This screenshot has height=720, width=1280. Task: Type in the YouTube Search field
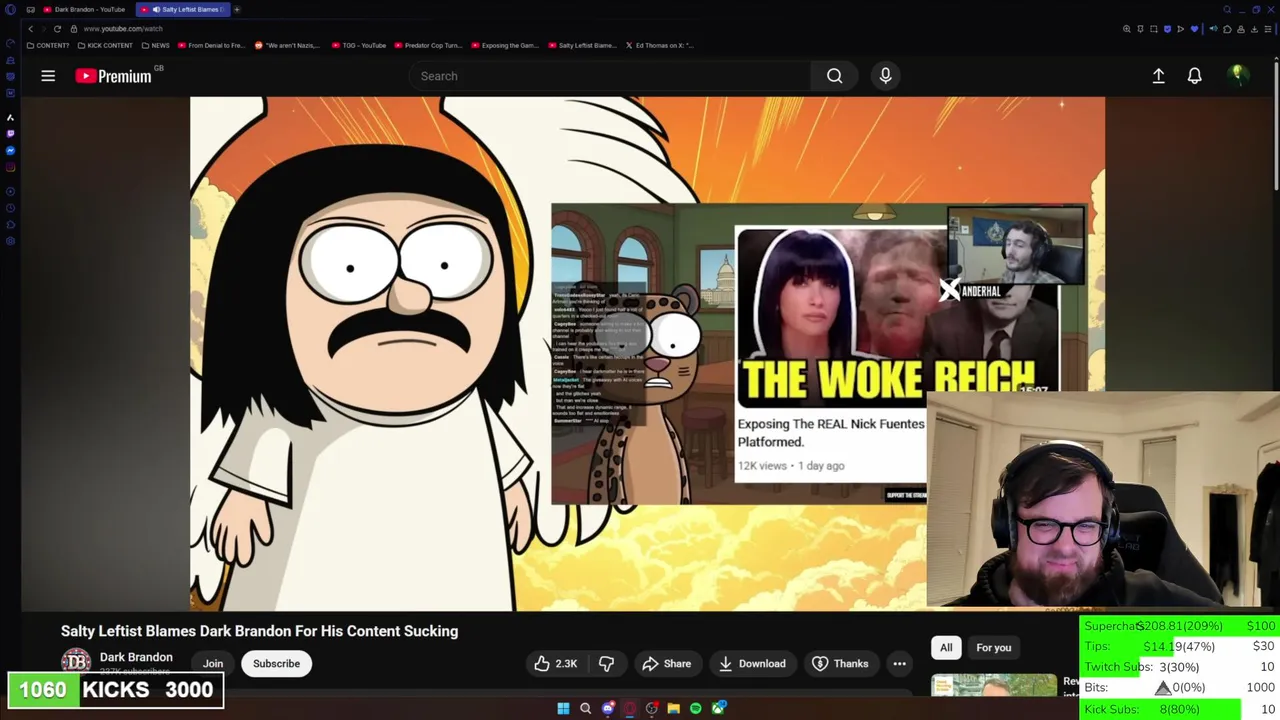[610, 76]
